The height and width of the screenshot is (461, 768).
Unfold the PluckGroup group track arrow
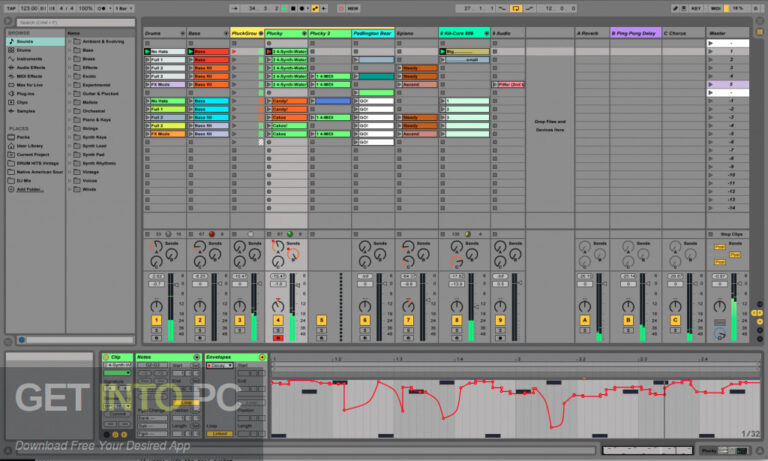pyautogui.click(x=261, y=33)
